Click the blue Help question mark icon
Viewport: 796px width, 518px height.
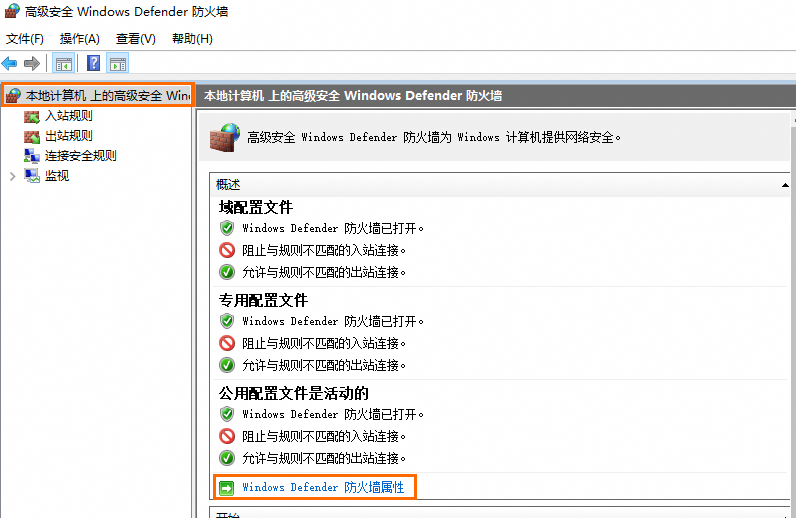93,64
